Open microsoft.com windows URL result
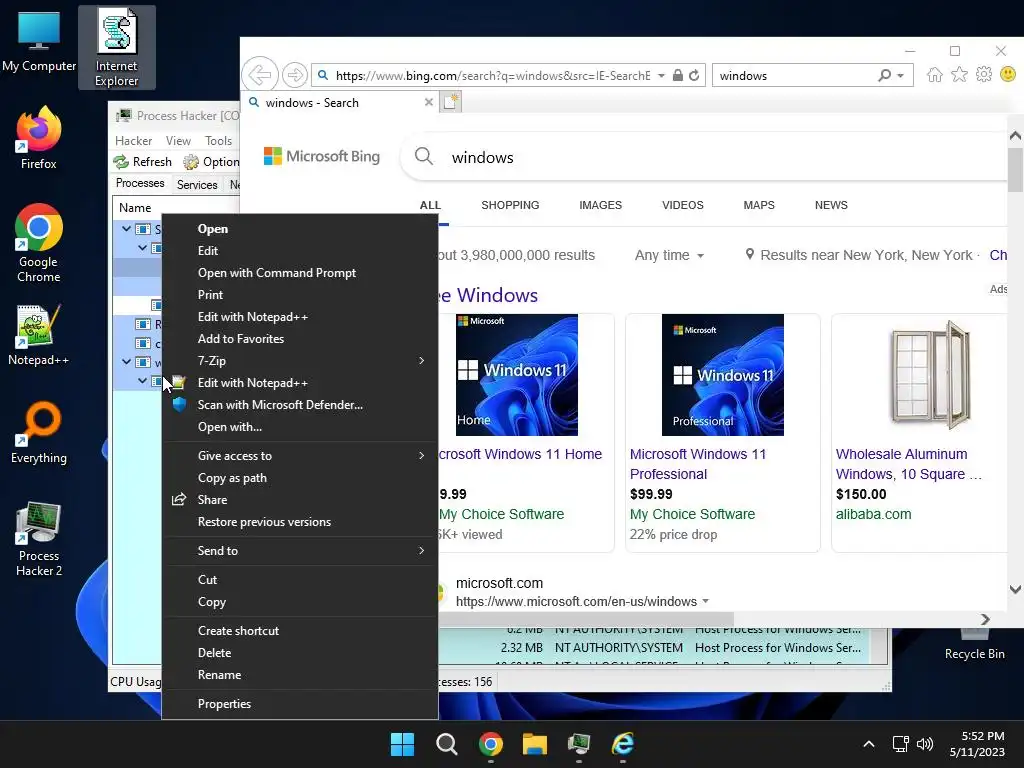Image resolution: width=1024 pixels, height=768 pixels. click(x=576, y=601)
